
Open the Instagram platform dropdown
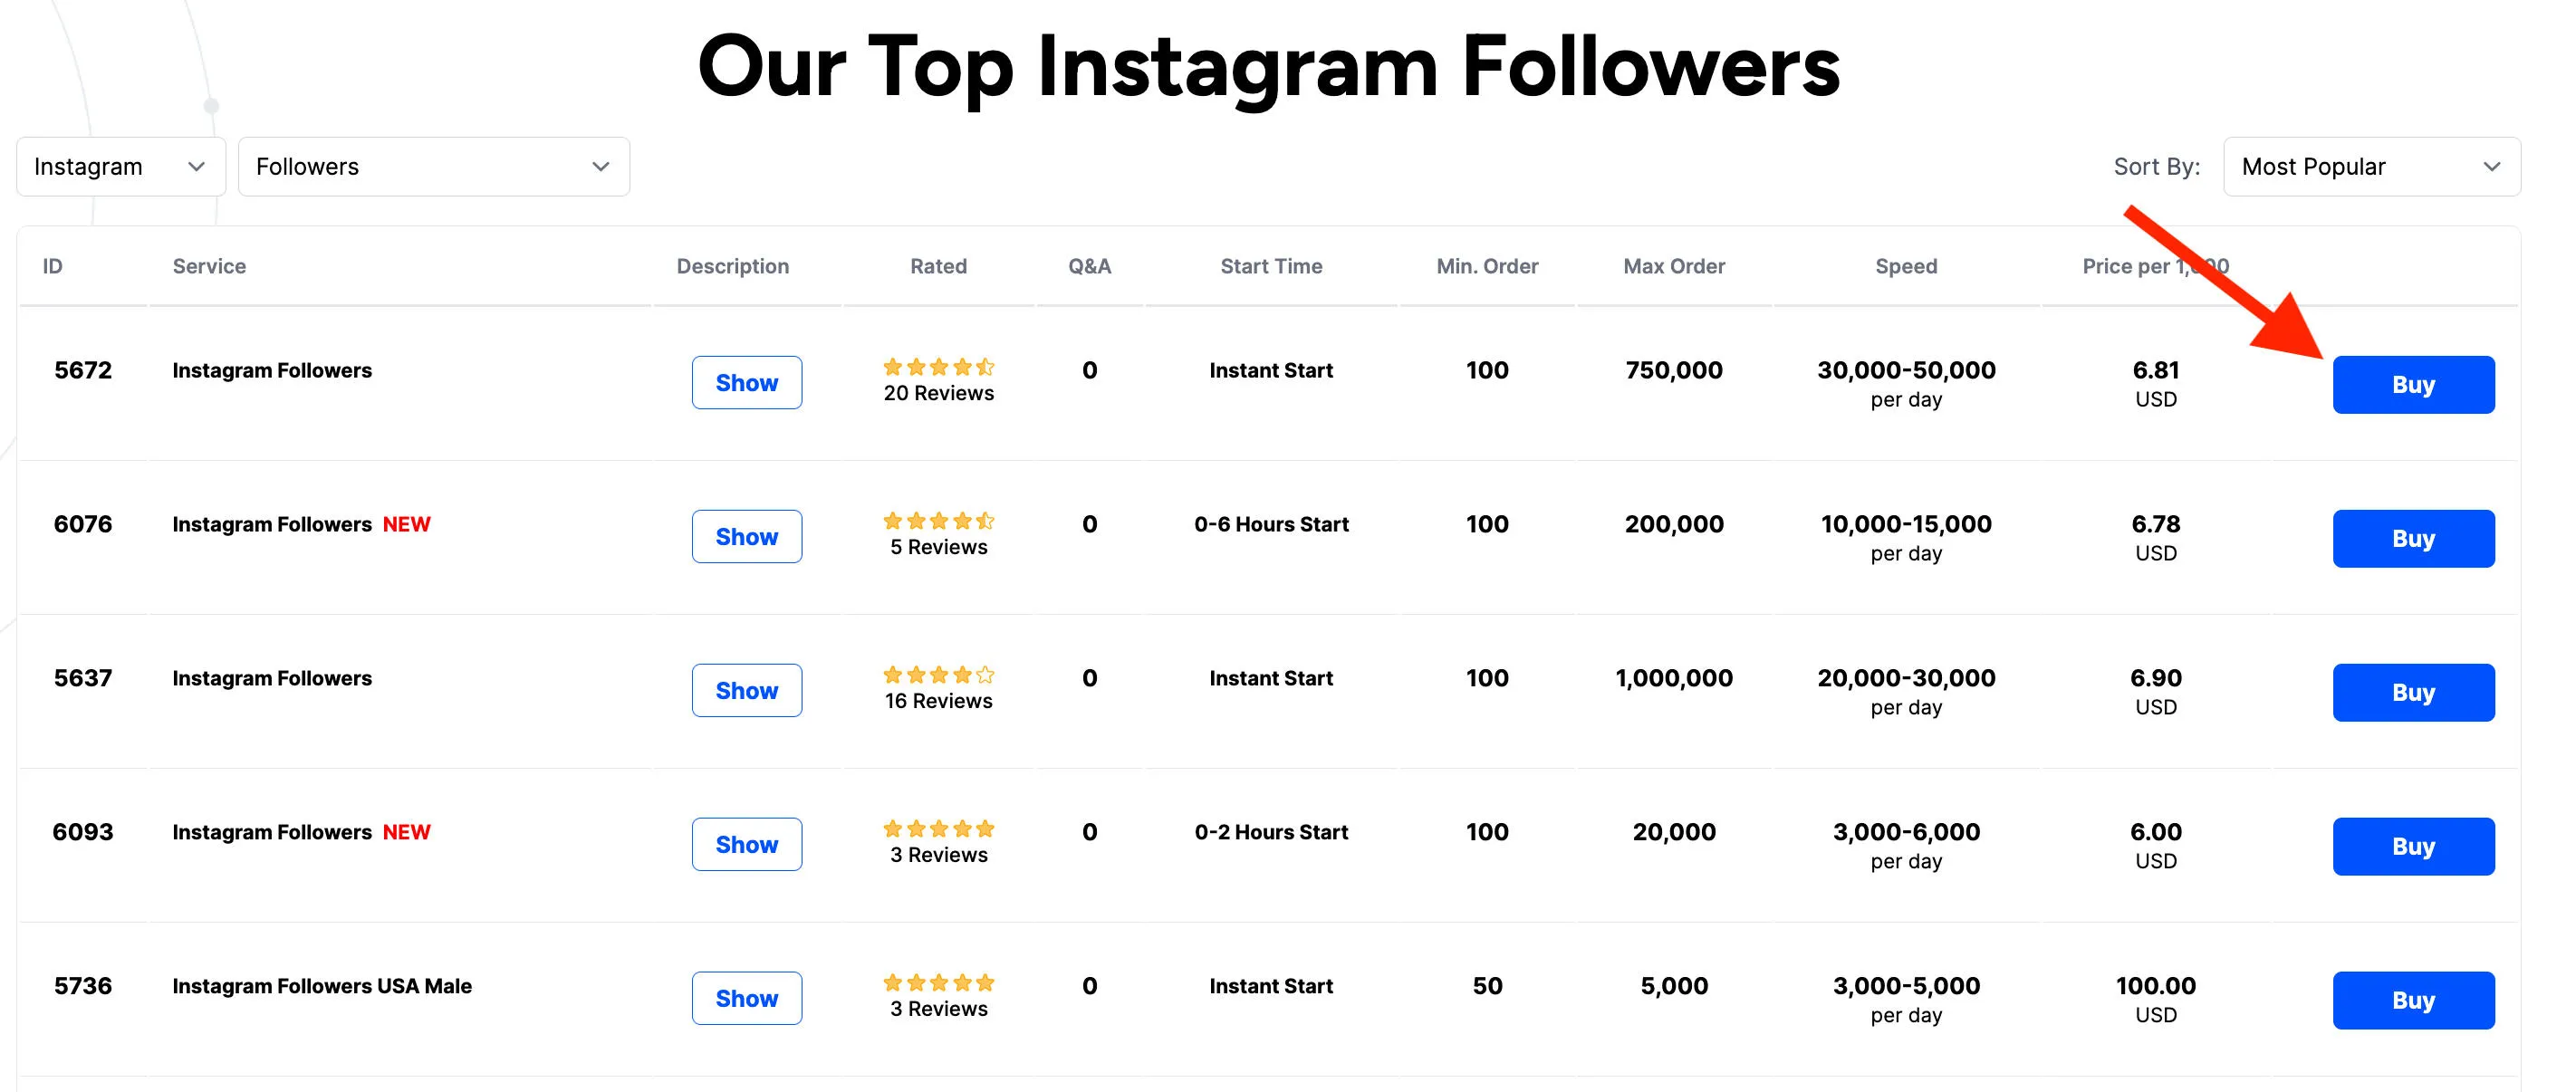tap(120, 166)
